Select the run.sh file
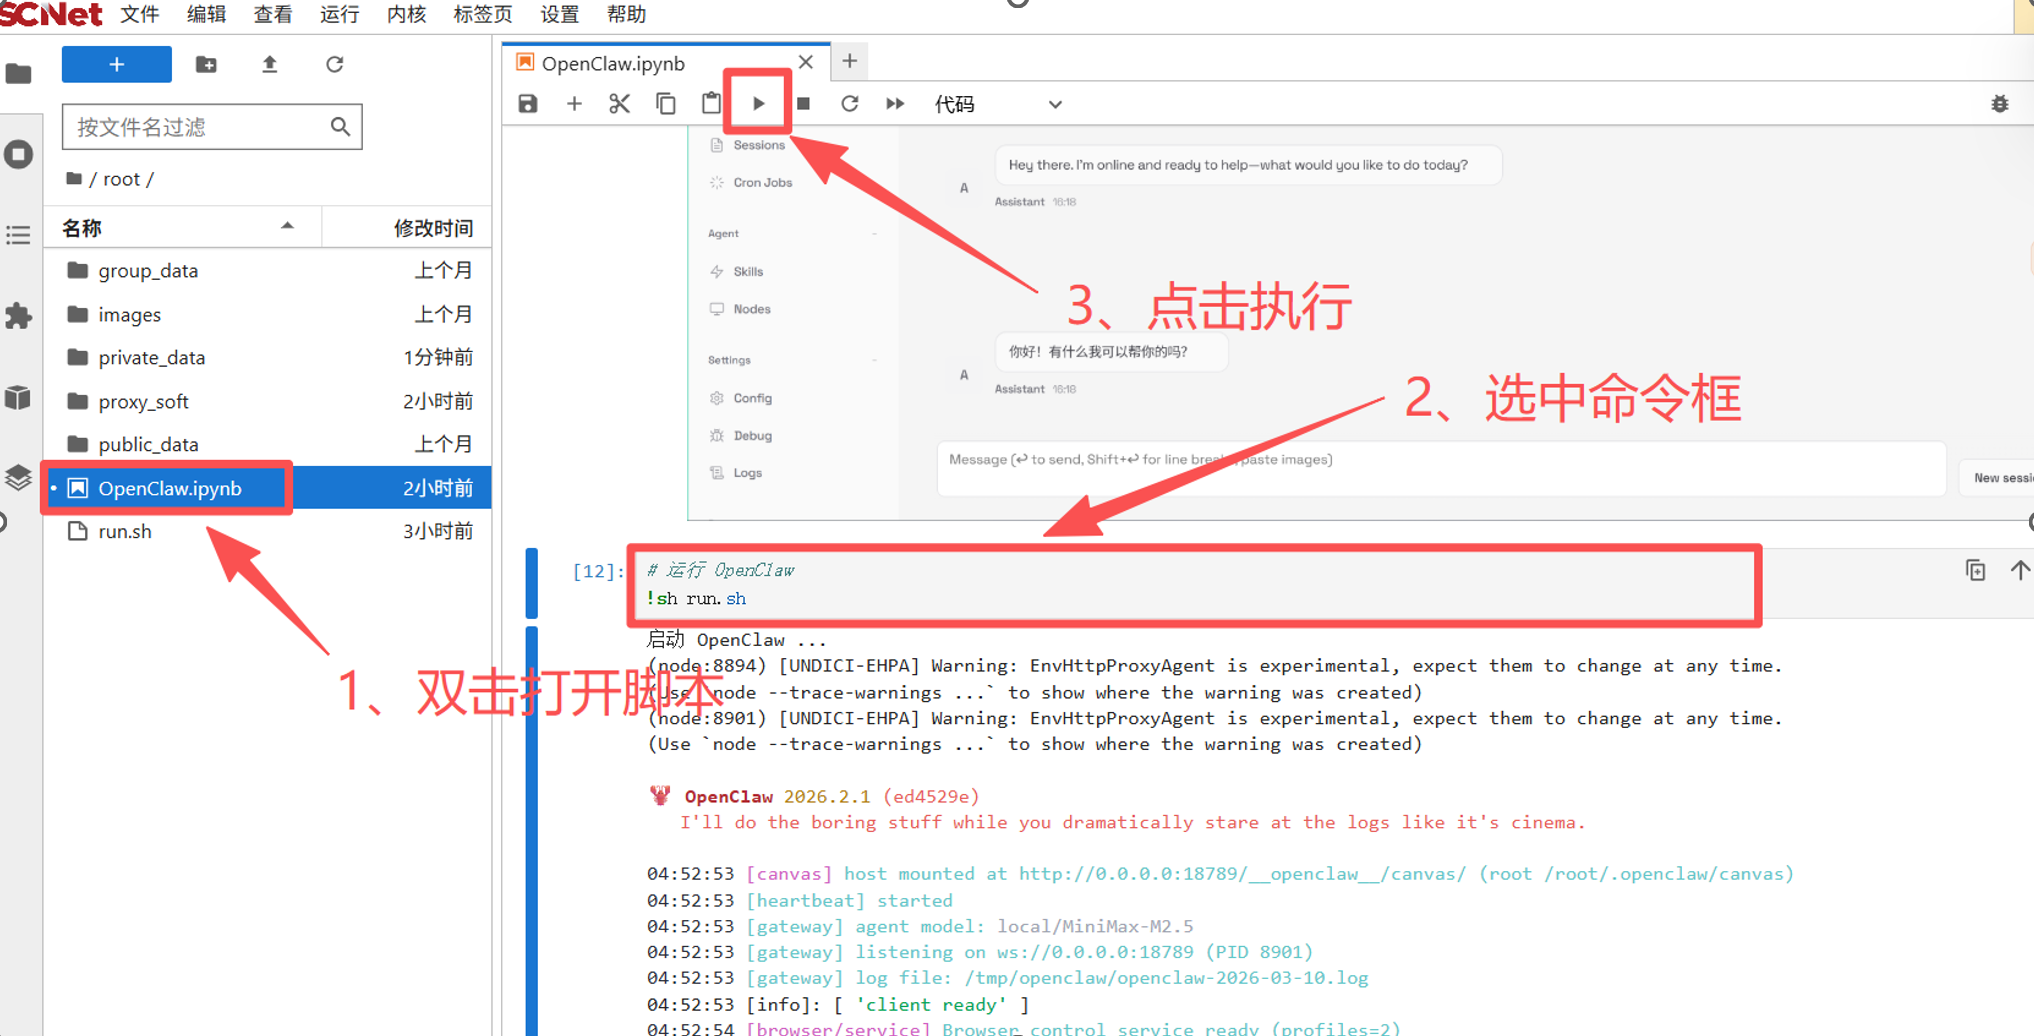This screenshot has height=1036, width=2034. coord(125,531)
